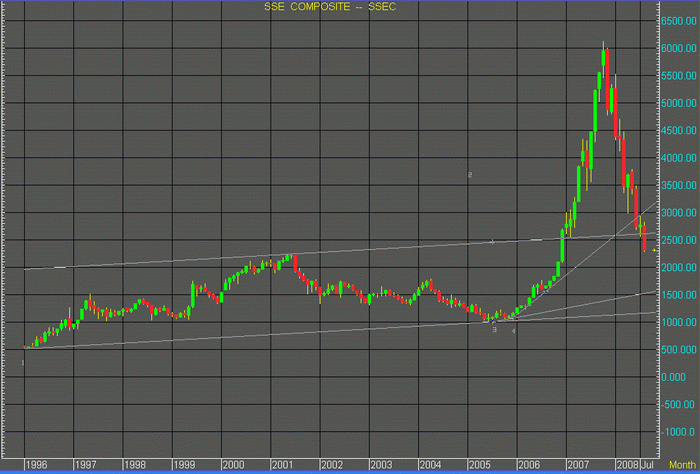Image resolution: width=700 pixels, height=474 pixels.
Task: Click the 5500.00 price axis label
Action: click(679, 76)
